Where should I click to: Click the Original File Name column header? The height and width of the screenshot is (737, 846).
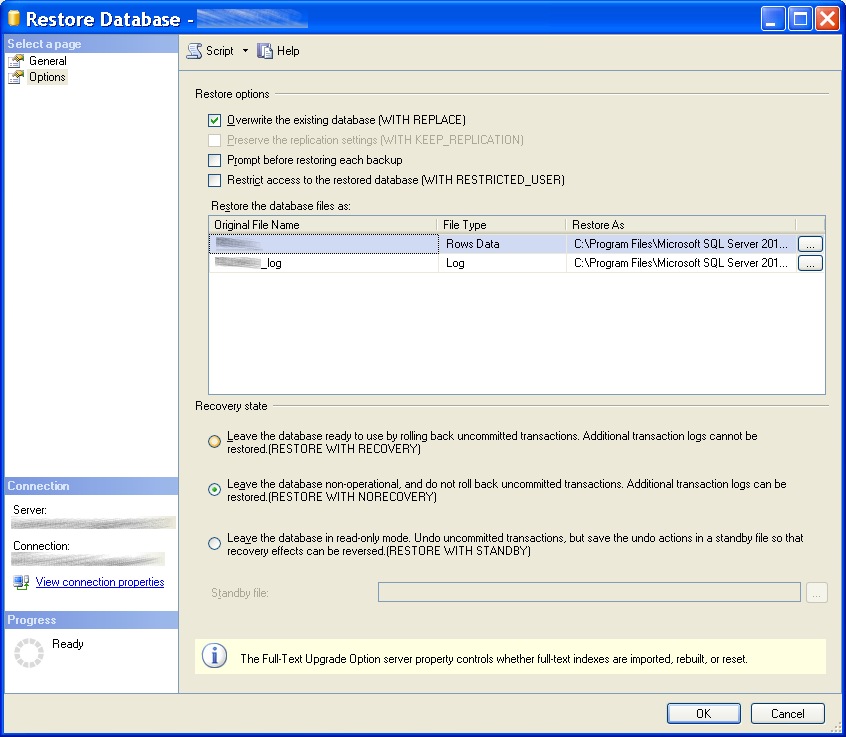coord(323,225)
